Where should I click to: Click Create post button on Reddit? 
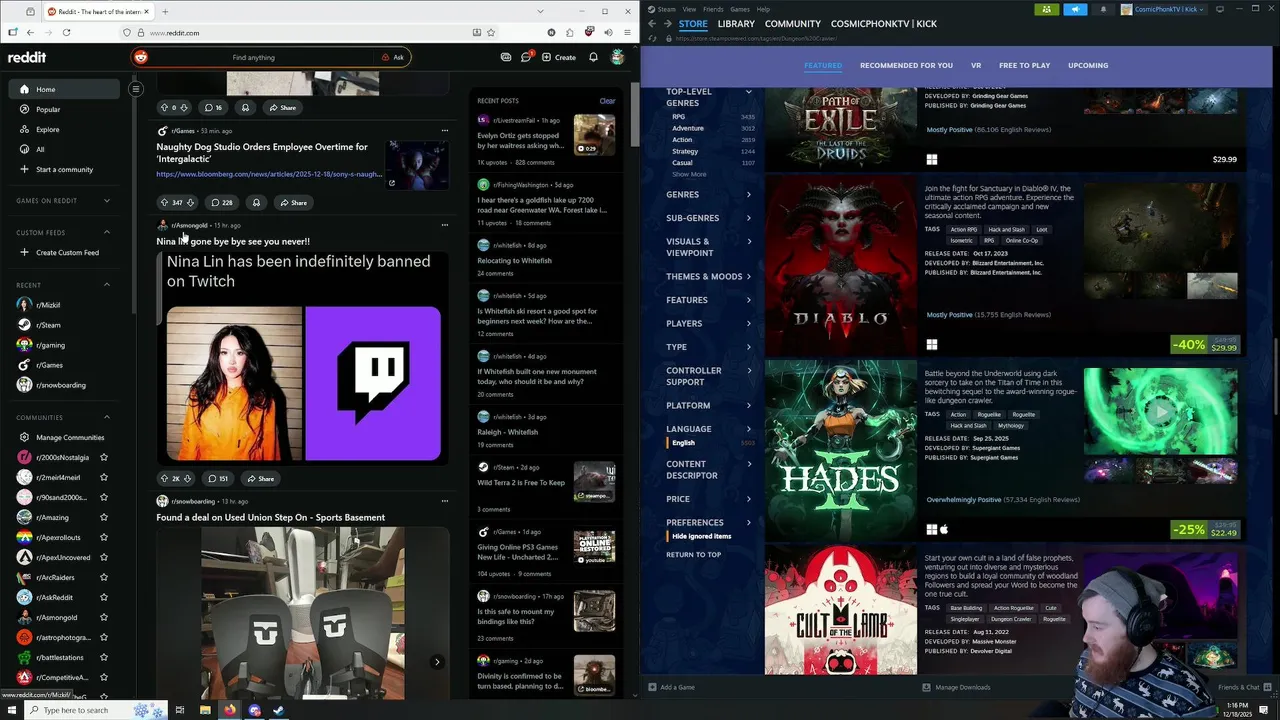click(559, 57)
